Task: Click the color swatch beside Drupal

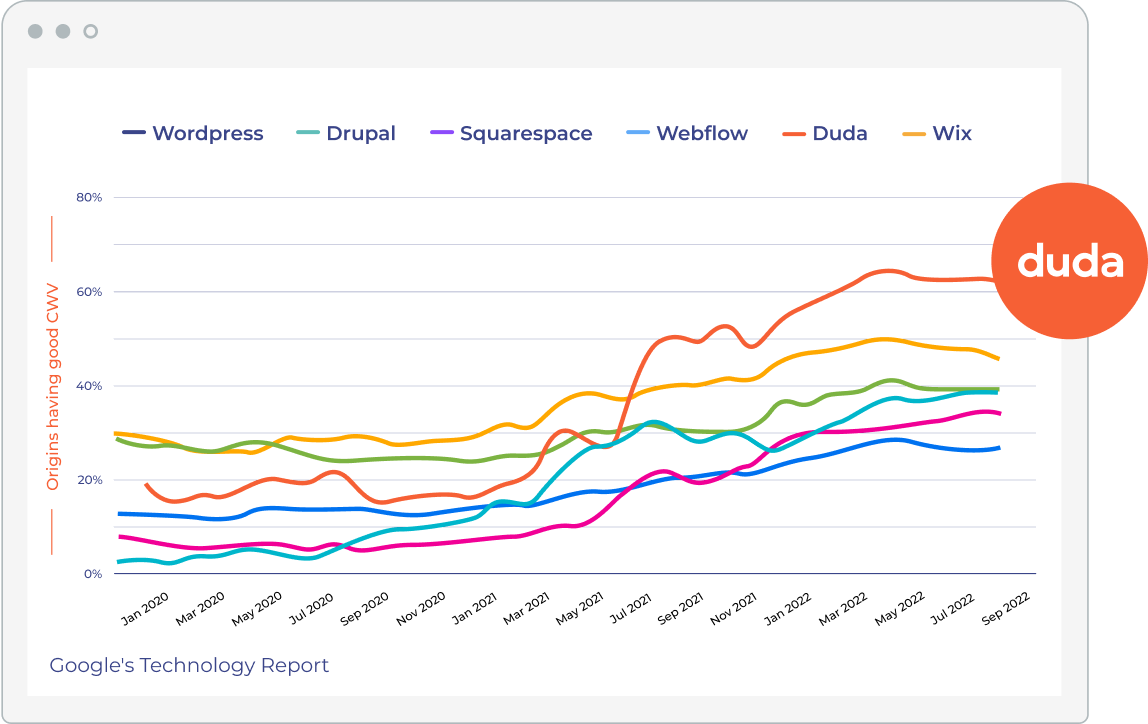Action: 308,133
